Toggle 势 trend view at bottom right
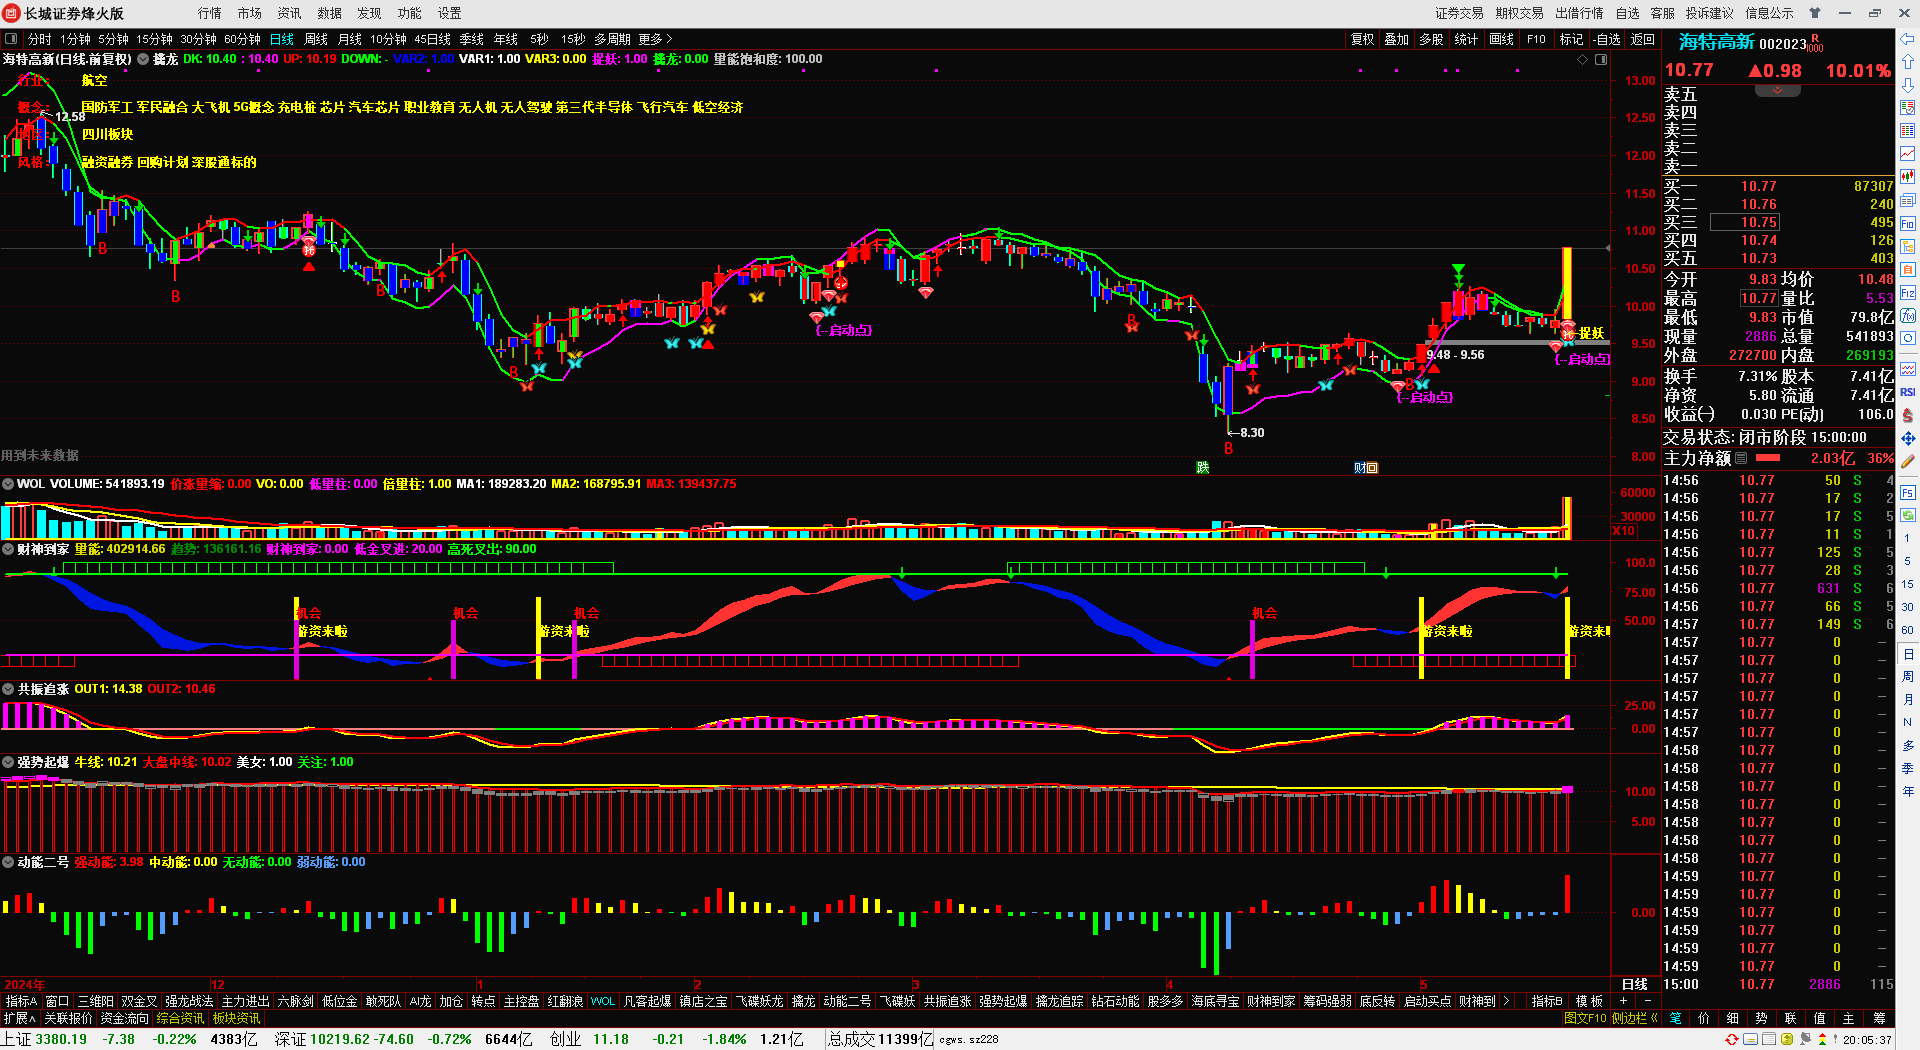The width and height of the screenshot is (1920, 1050). click(1762, 1018)
